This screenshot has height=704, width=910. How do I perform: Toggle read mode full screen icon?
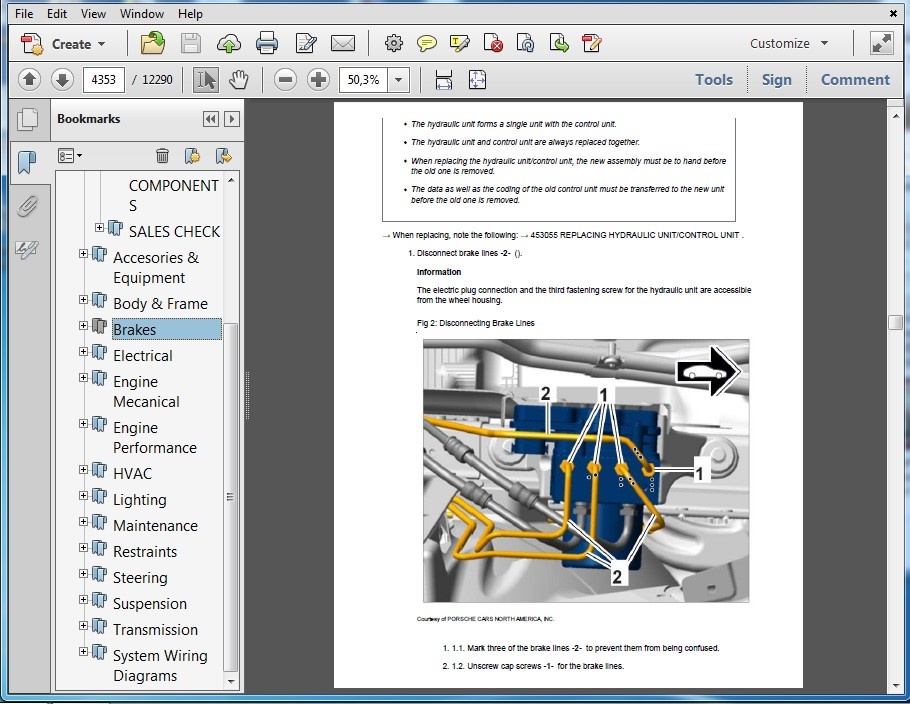[881, 44]
